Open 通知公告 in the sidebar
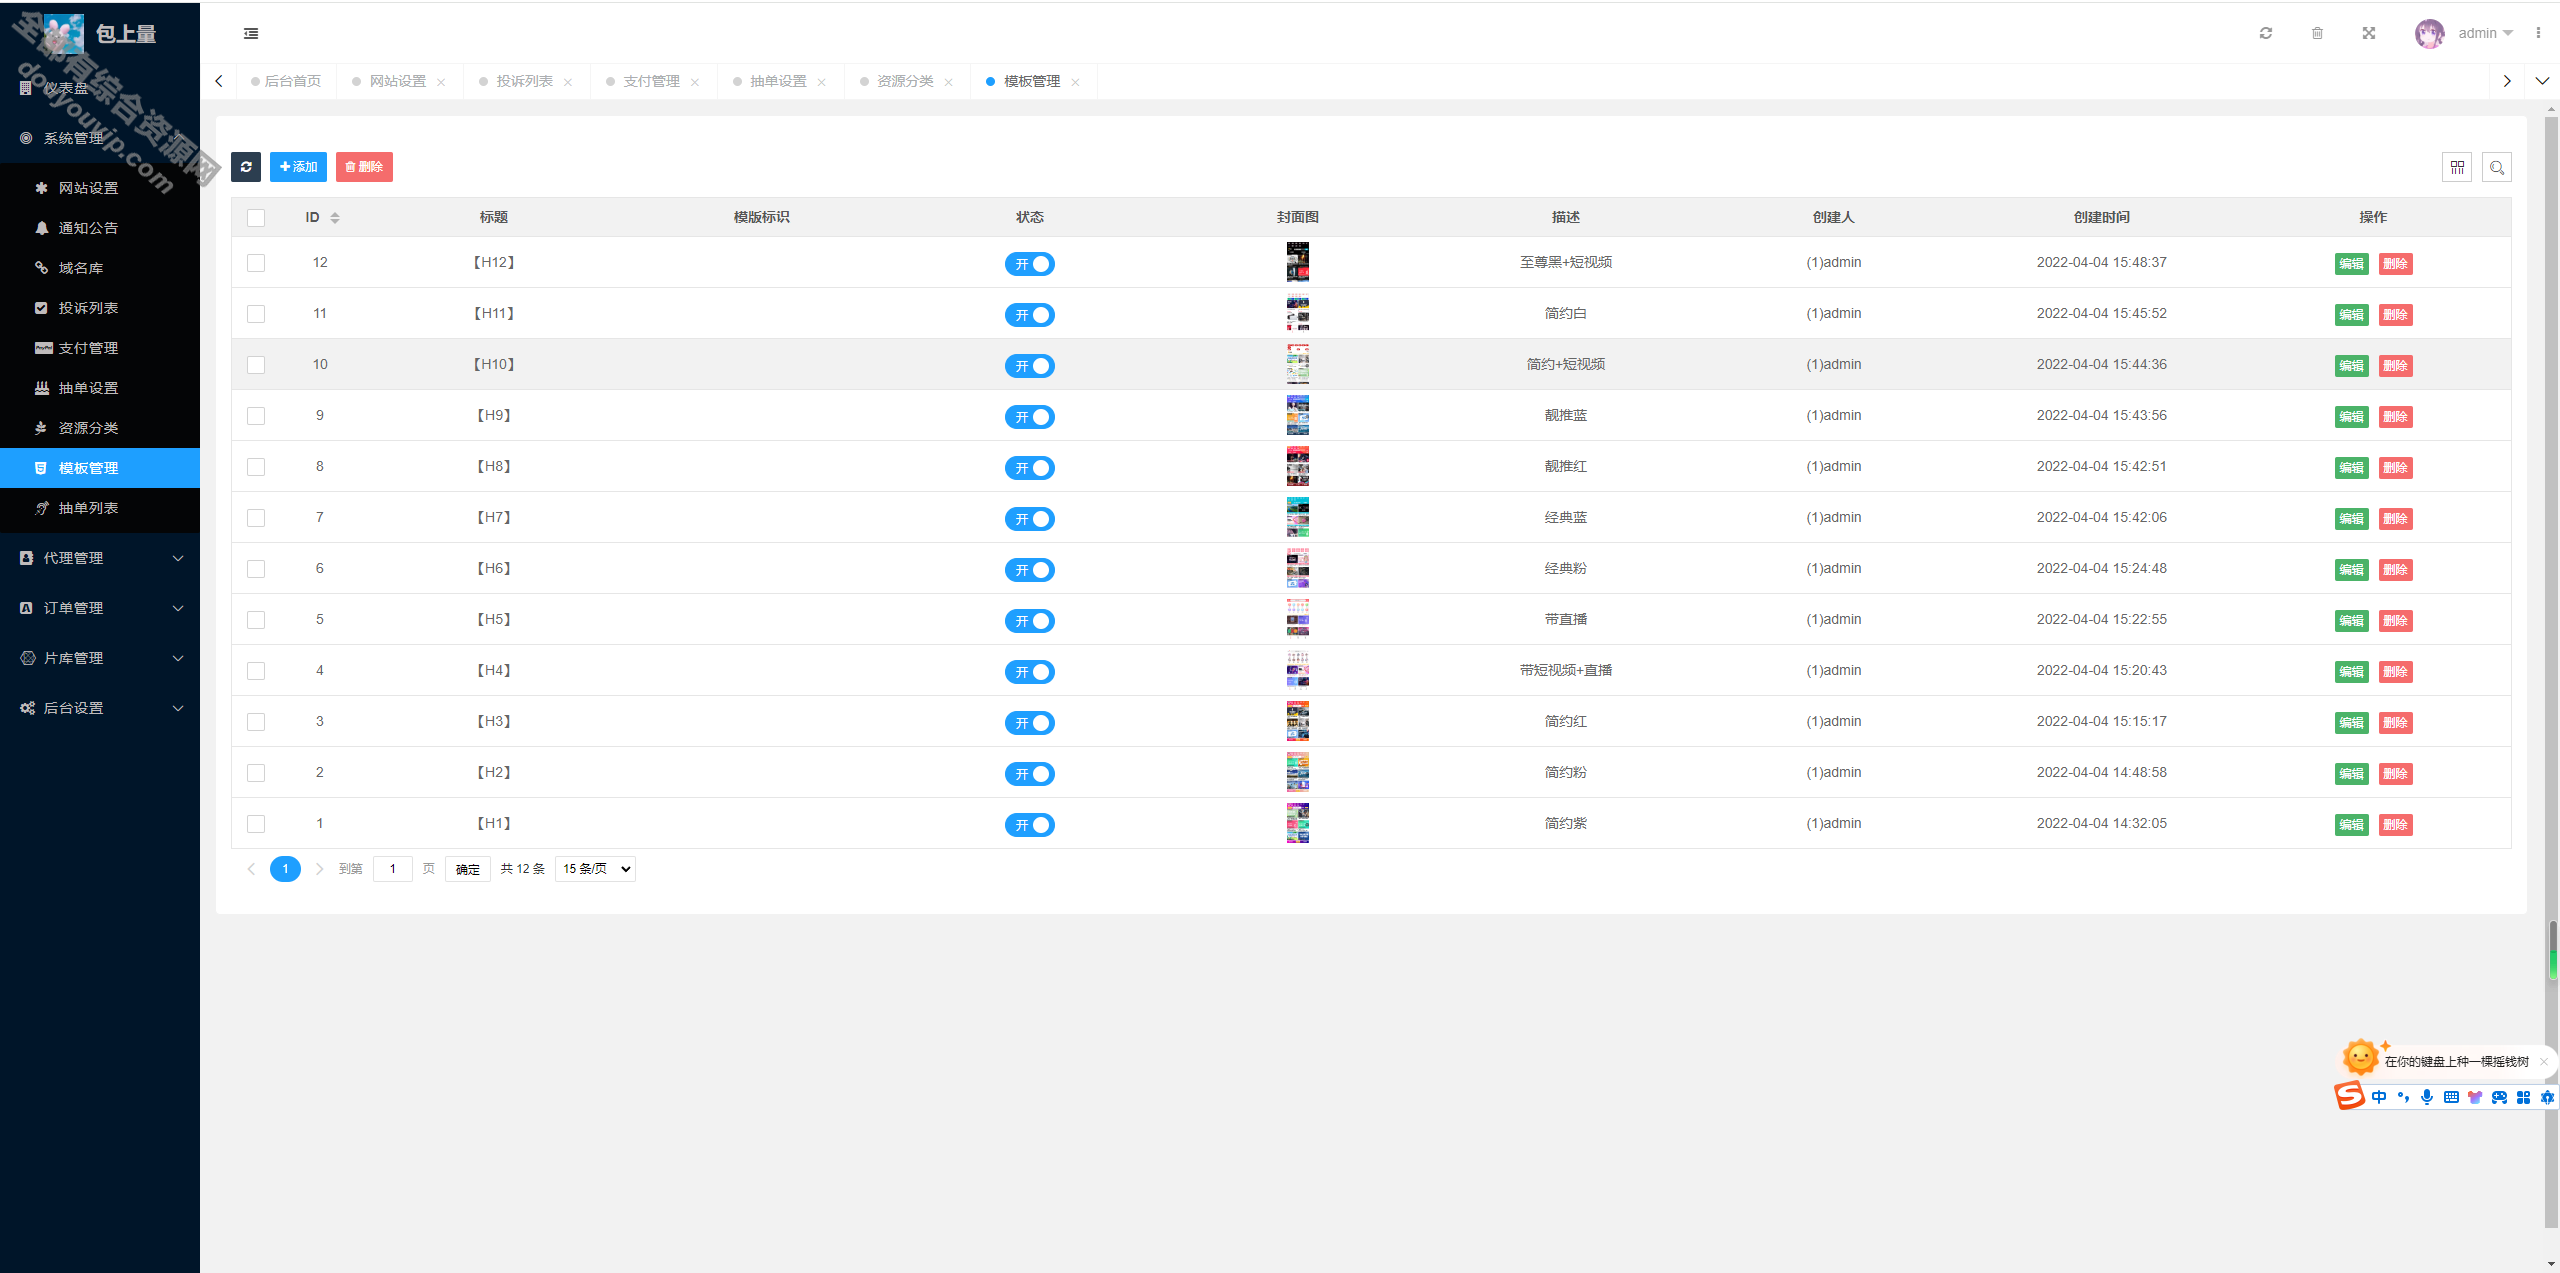This screenshot has height=1273, width=2560. pos(100,228)
